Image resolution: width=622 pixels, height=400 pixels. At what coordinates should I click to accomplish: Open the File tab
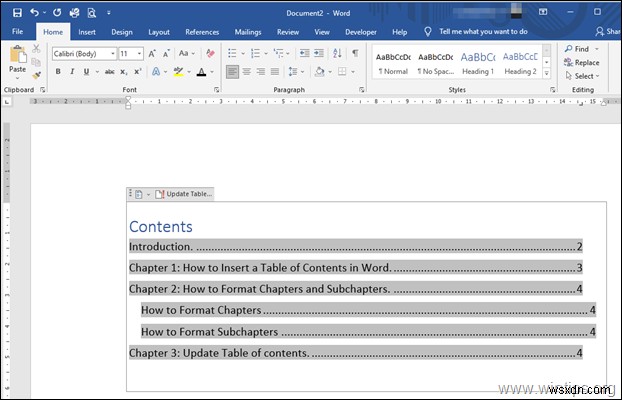17,32
